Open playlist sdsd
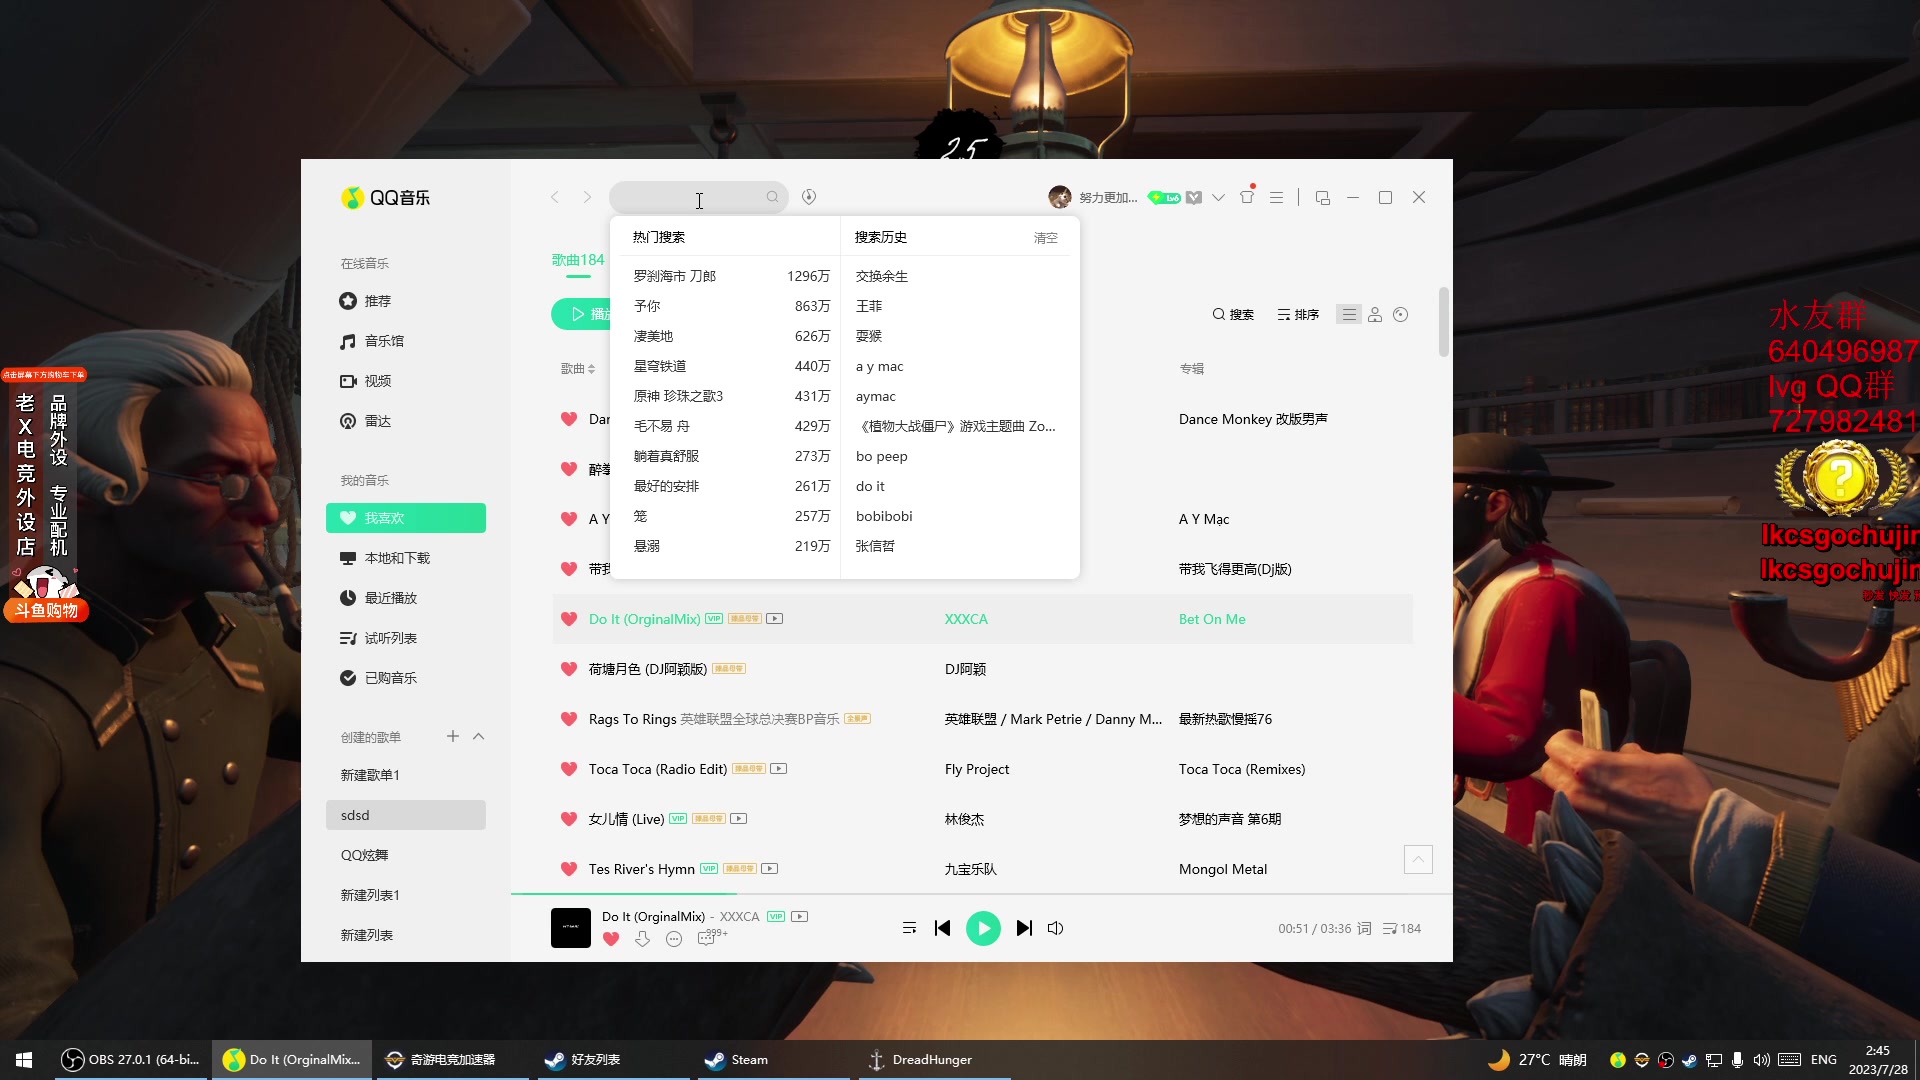 tap(406, 815)
